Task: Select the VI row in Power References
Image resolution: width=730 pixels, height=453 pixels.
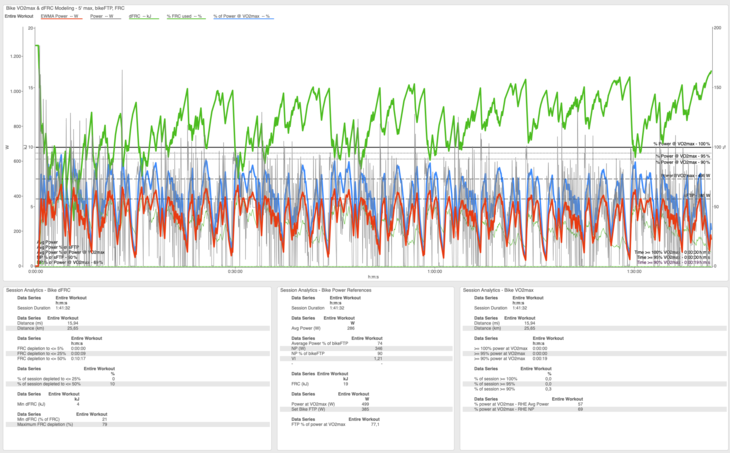Action: coord(366,359)
